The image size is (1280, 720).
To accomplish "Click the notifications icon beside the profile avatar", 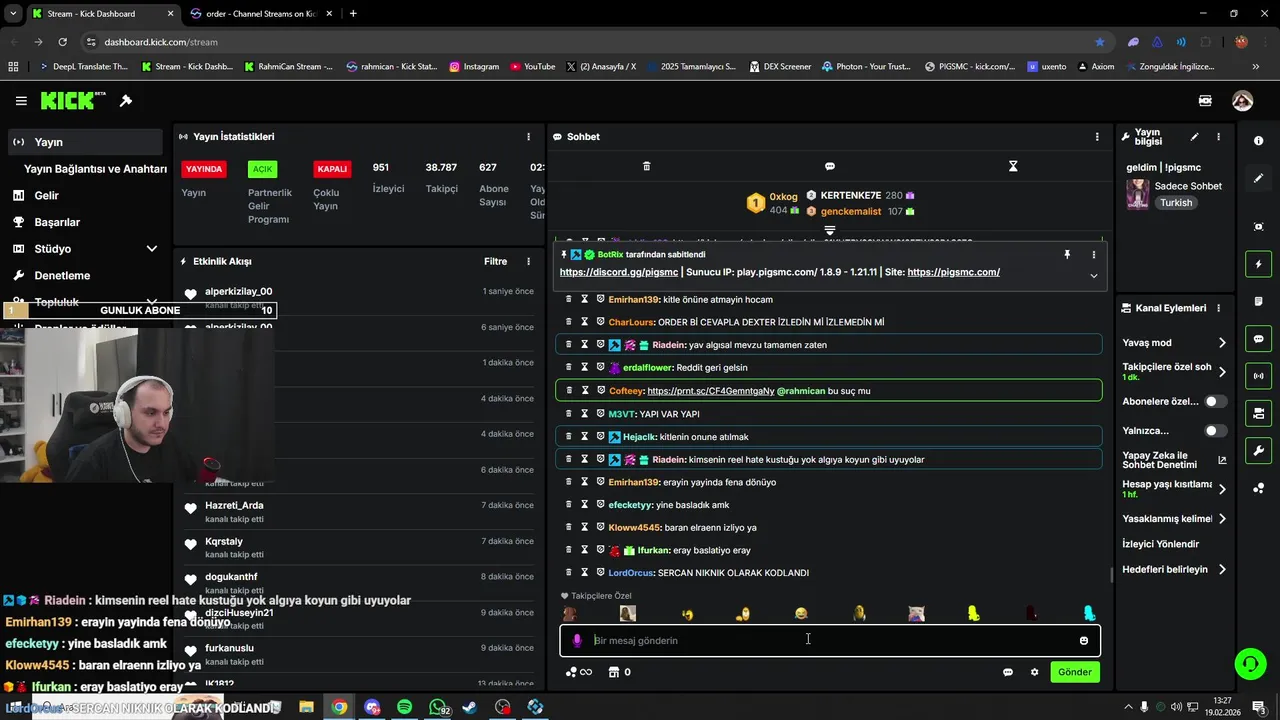I will 1205,101.
